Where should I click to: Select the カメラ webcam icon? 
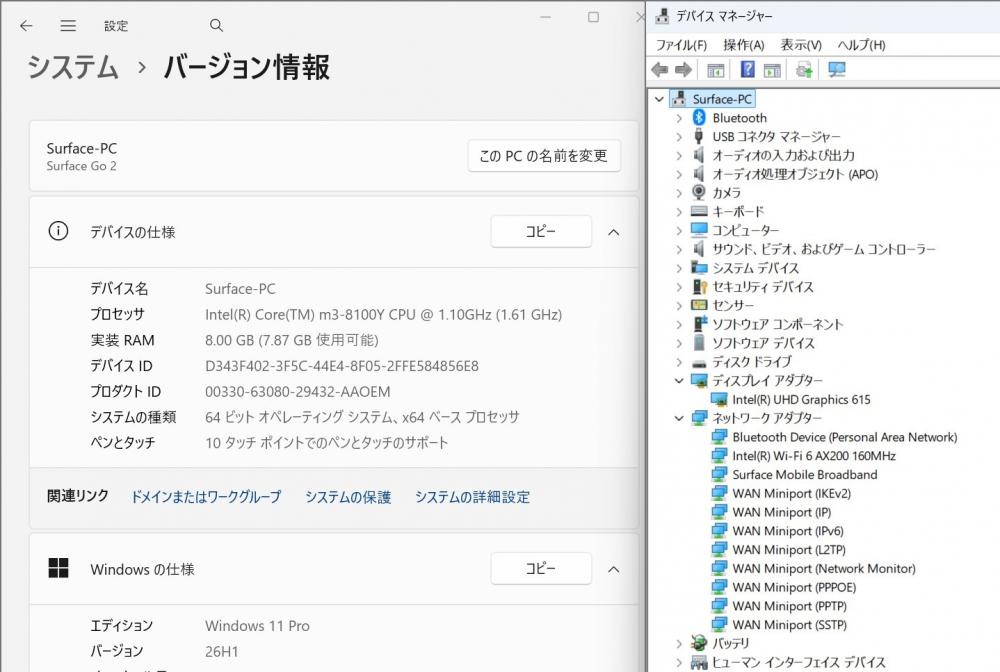coord(699,192)
